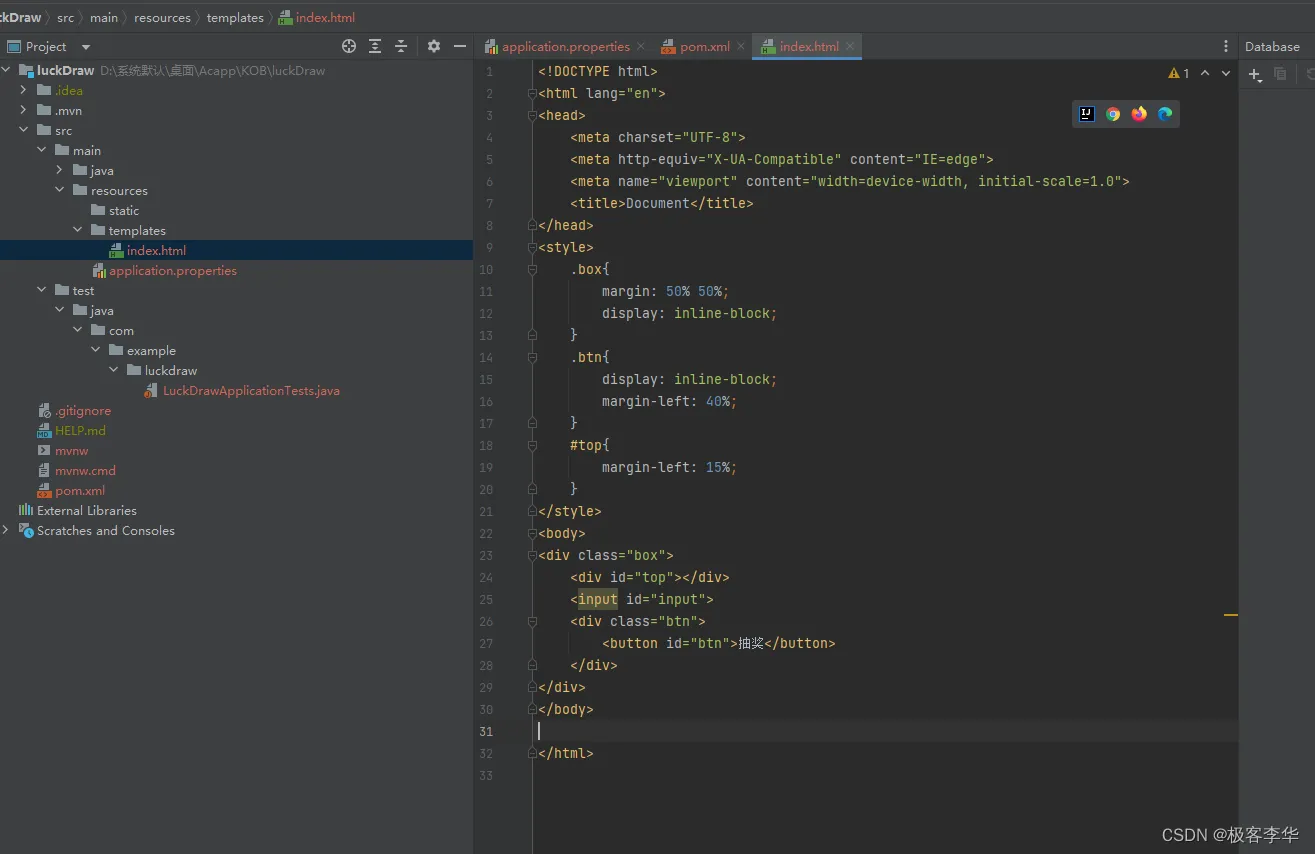Collapse the templates folder
1315x854 pixels.
78,230
